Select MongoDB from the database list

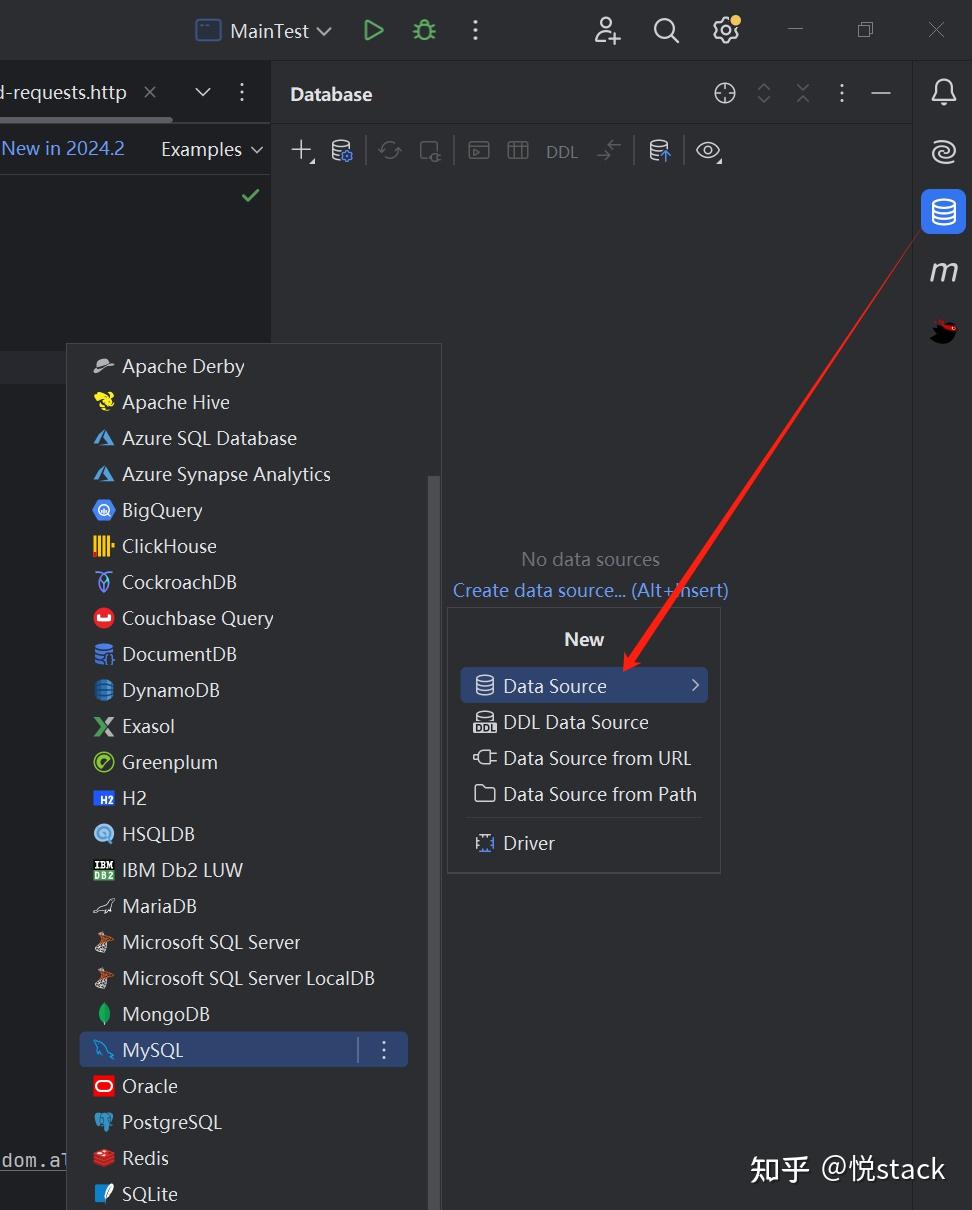click(163, 1013)
